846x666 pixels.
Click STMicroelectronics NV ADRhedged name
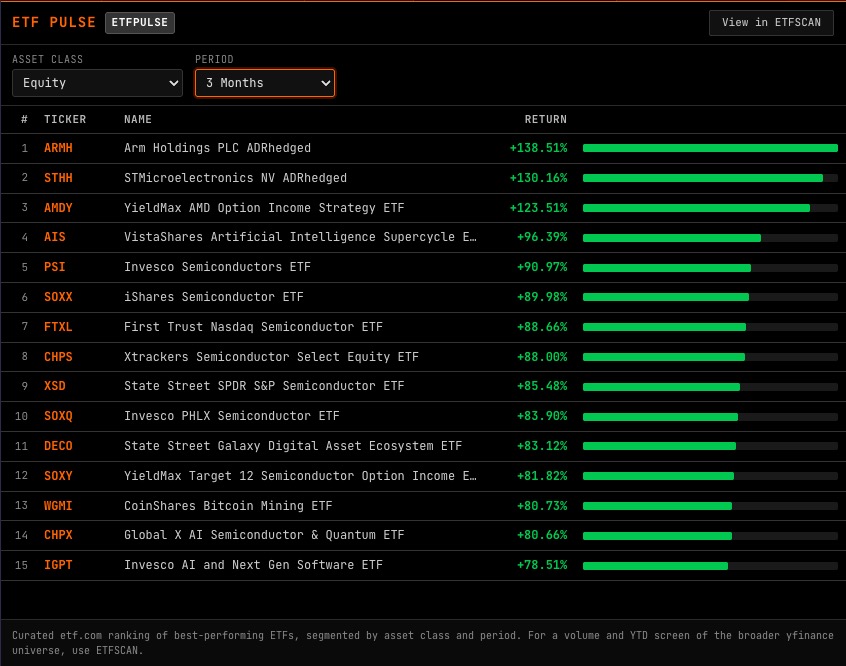235,178
